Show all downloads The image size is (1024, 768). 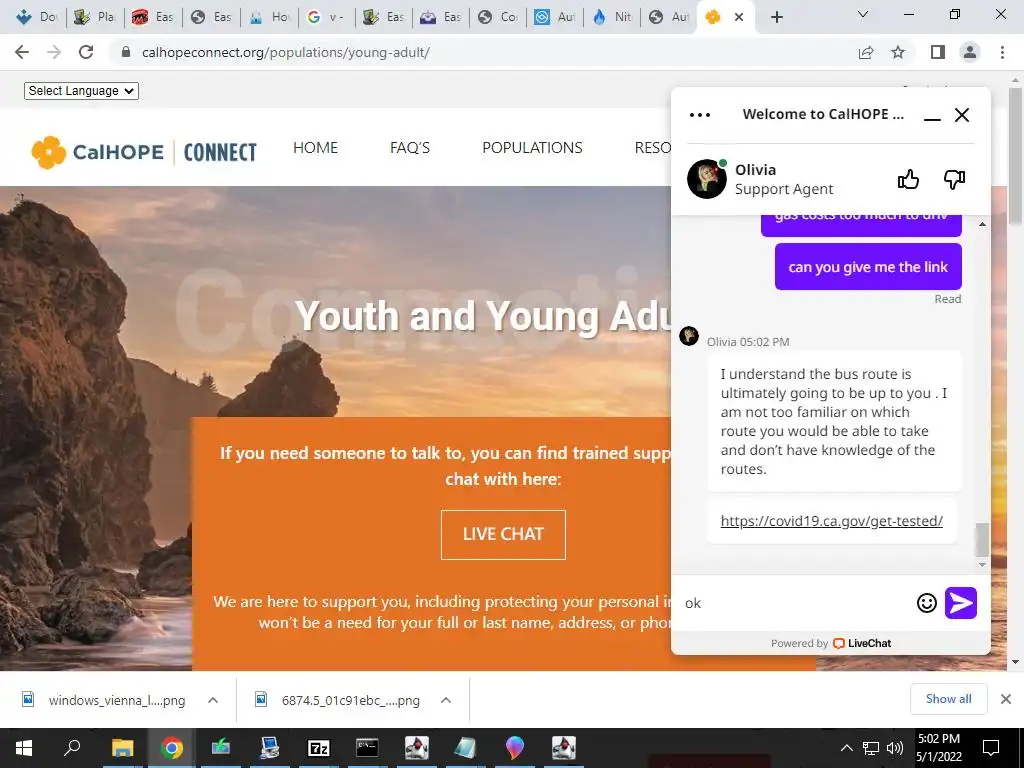[948, 699]
